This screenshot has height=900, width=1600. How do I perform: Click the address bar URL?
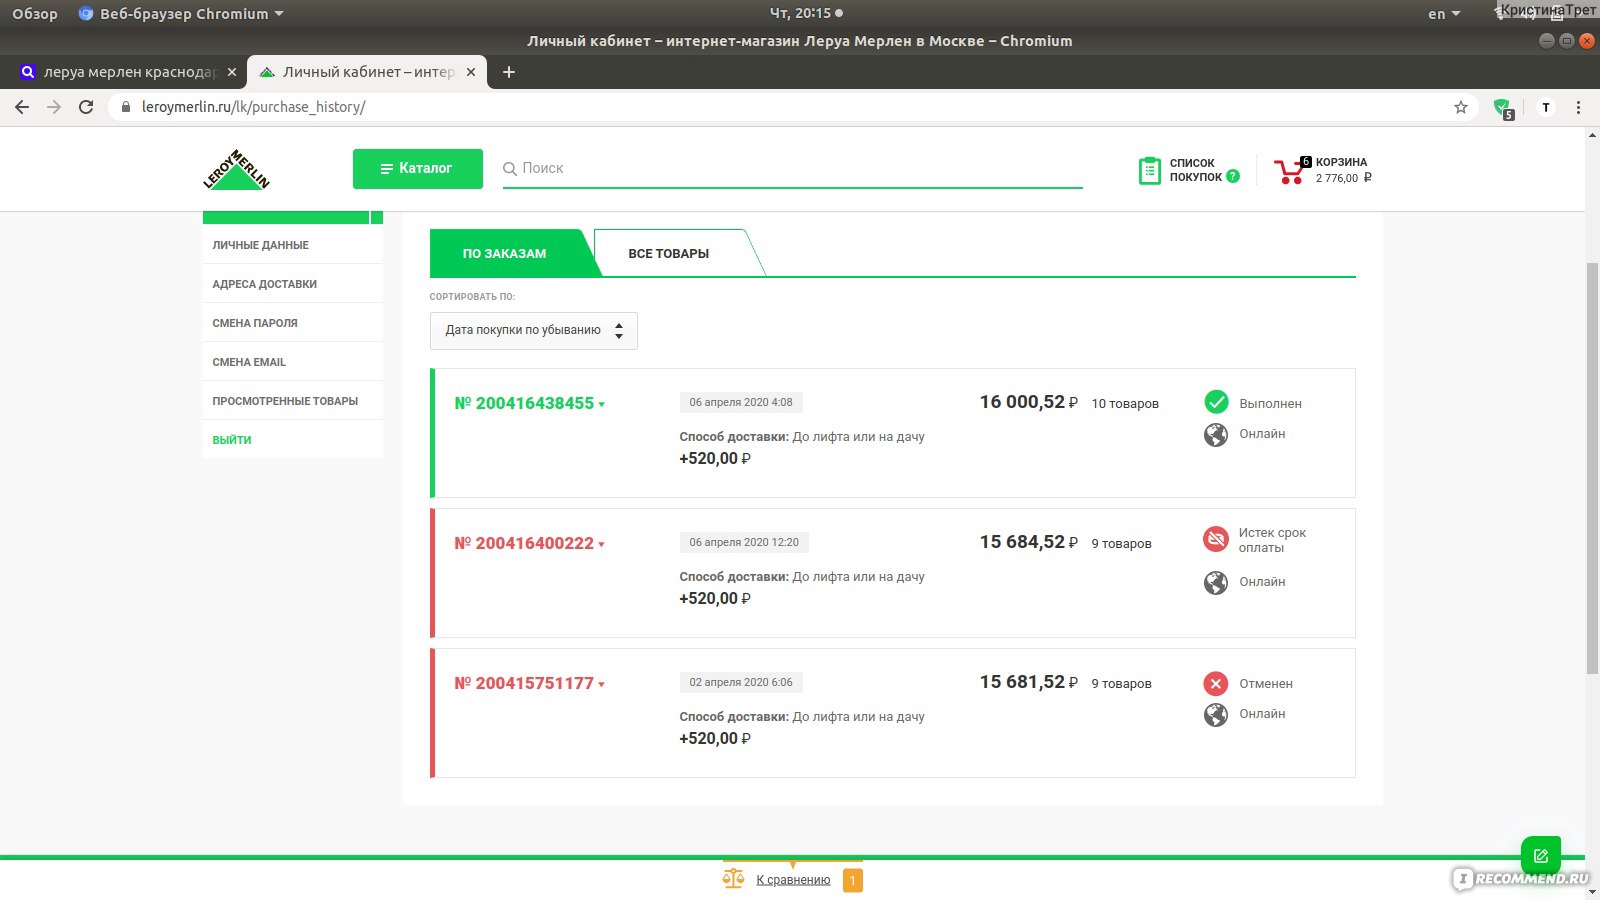pyautogui.click(x=253, y=107)
